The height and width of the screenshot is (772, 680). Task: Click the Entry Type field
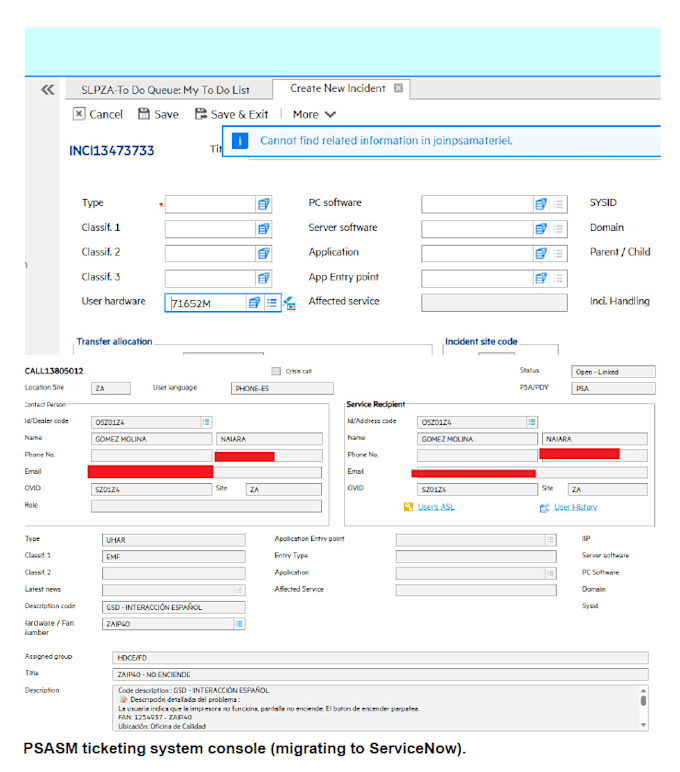click(x=476, y=556)
